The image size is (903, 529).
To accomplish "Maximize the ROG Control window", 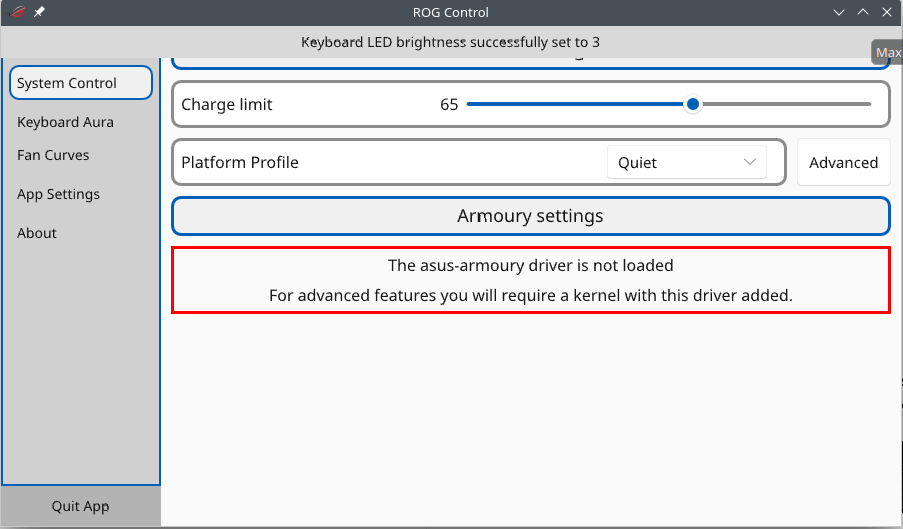I will coord(862,13).
